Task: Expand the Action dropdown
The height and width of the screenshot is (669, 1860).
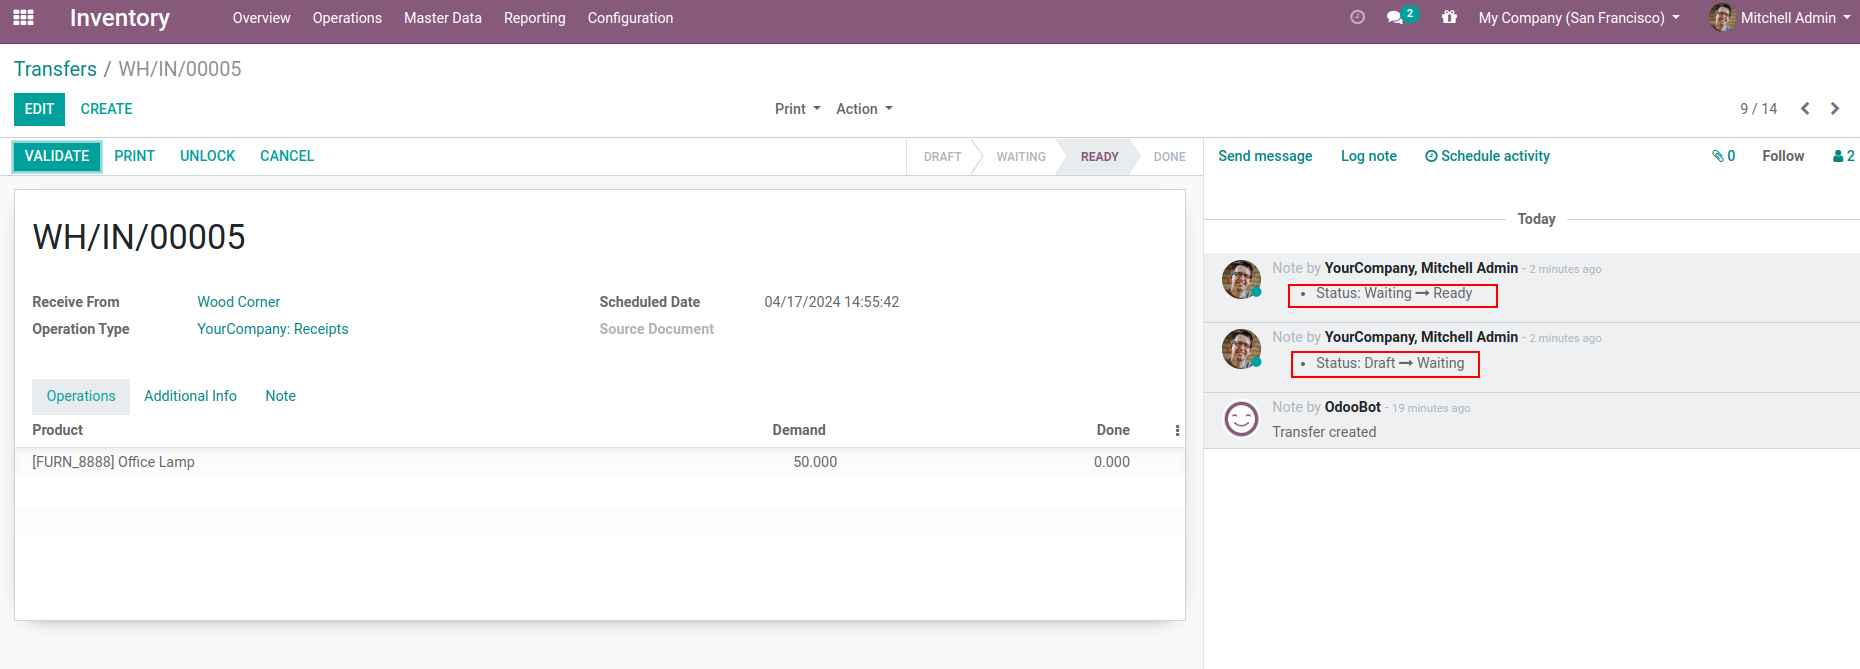Action: 864,109
